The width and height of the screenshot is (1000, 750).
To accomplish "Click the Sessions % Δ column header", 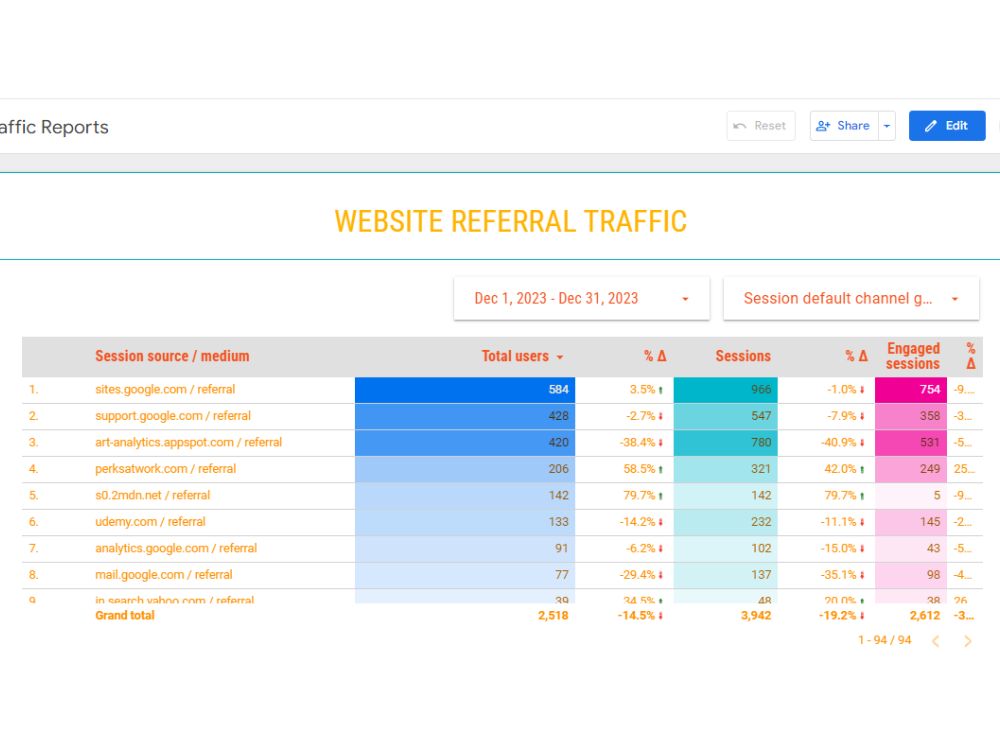I will coord(857,356).
